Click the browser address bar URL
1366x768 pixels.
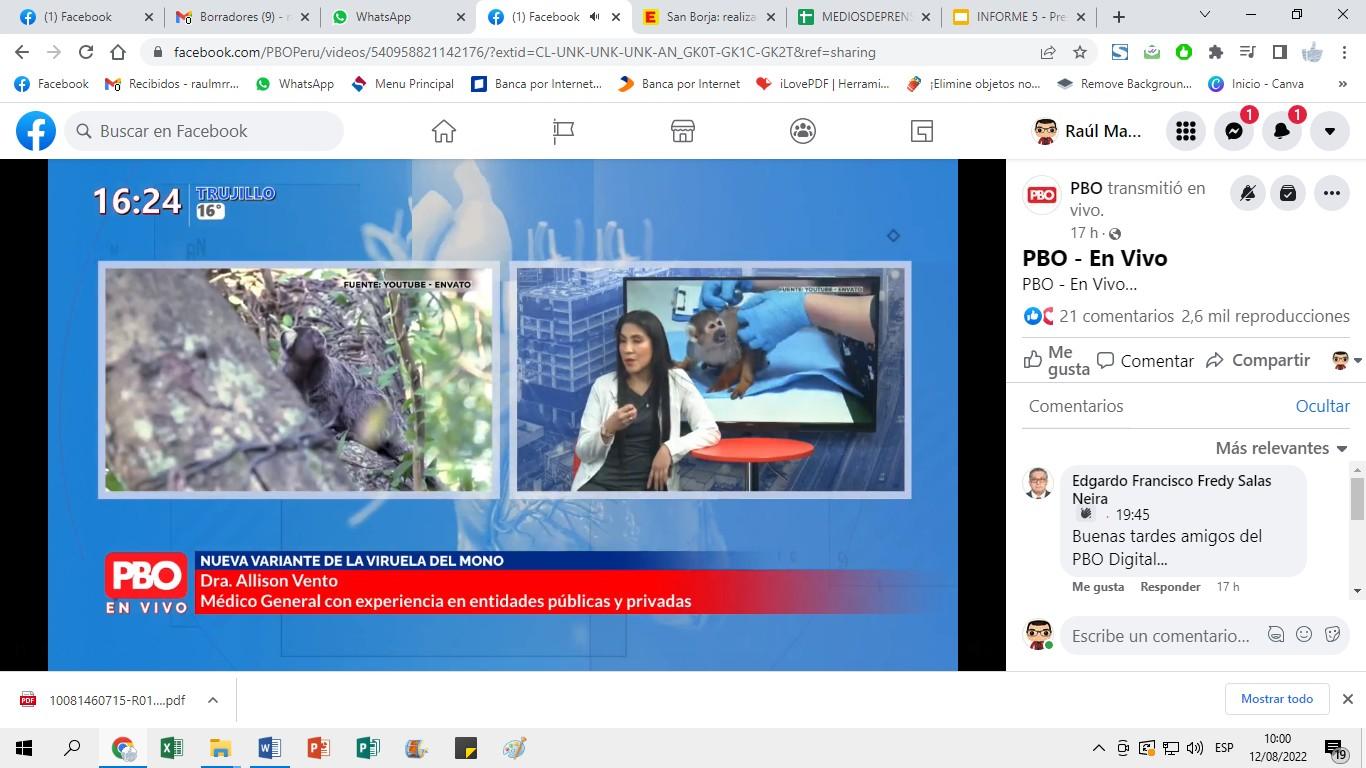(524, 52)
